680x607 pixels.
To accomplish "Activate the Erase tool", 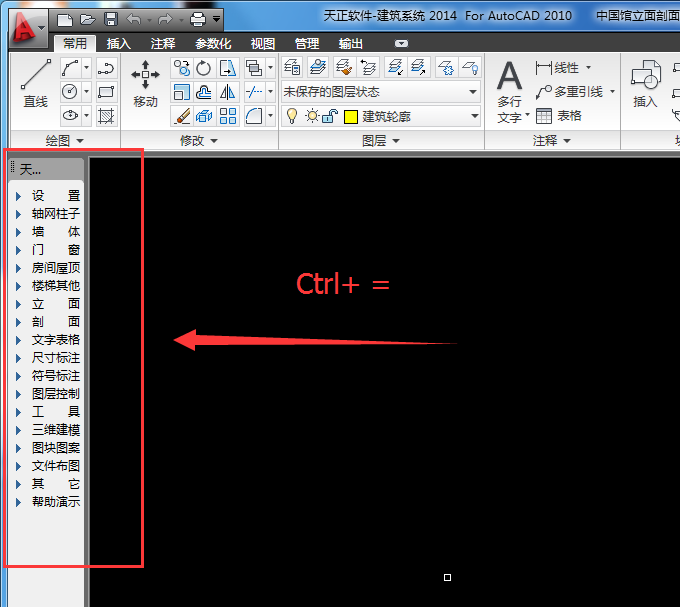I will tap(181, 116).
